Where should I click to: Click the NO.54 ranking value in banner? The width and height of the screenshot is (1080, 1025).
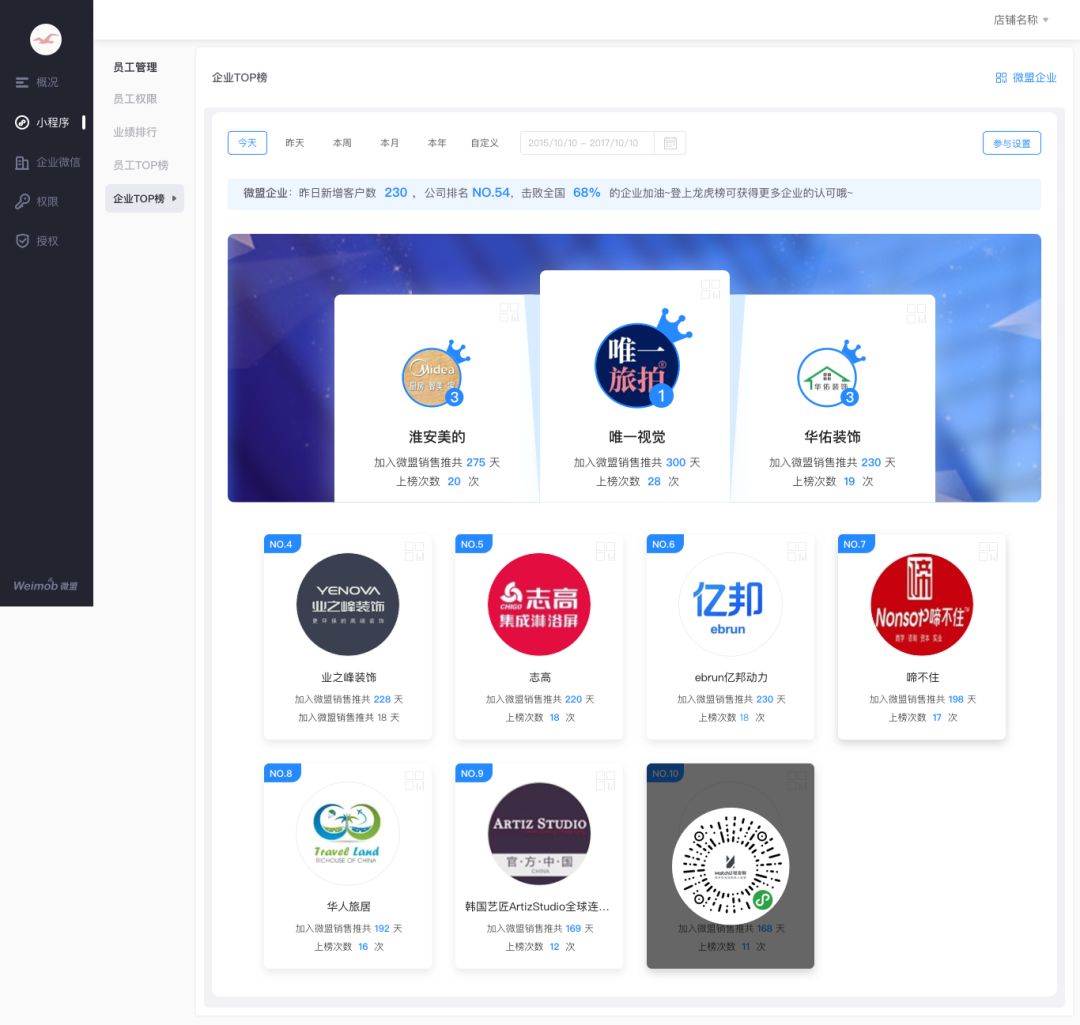click(x=491, y=193)
